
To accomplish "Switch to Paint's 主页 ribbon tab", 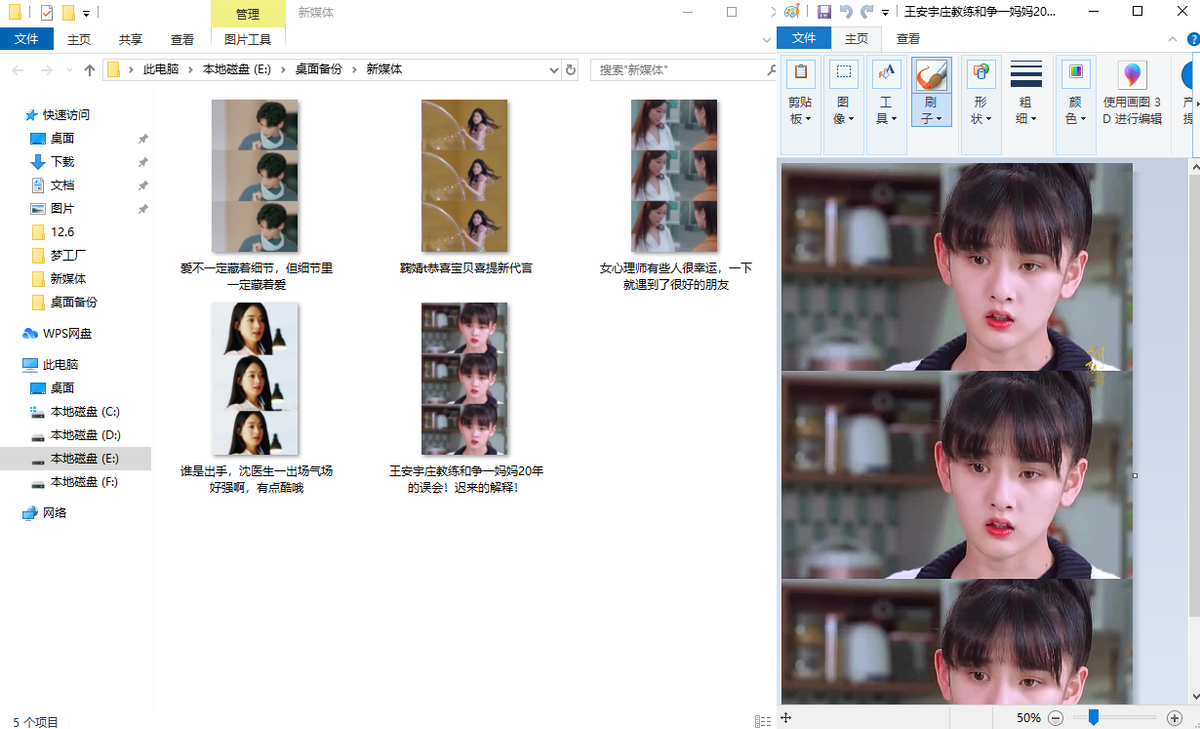I will tap(857, 39).
